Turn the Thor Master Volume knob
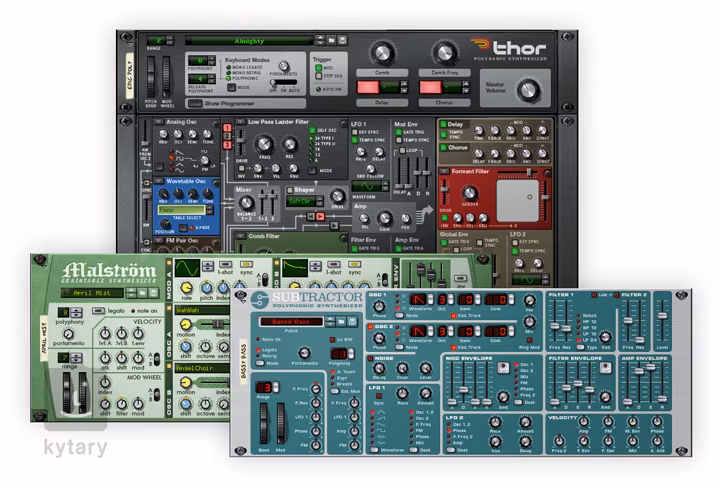720x488 pixels. (x=528, y=87)
